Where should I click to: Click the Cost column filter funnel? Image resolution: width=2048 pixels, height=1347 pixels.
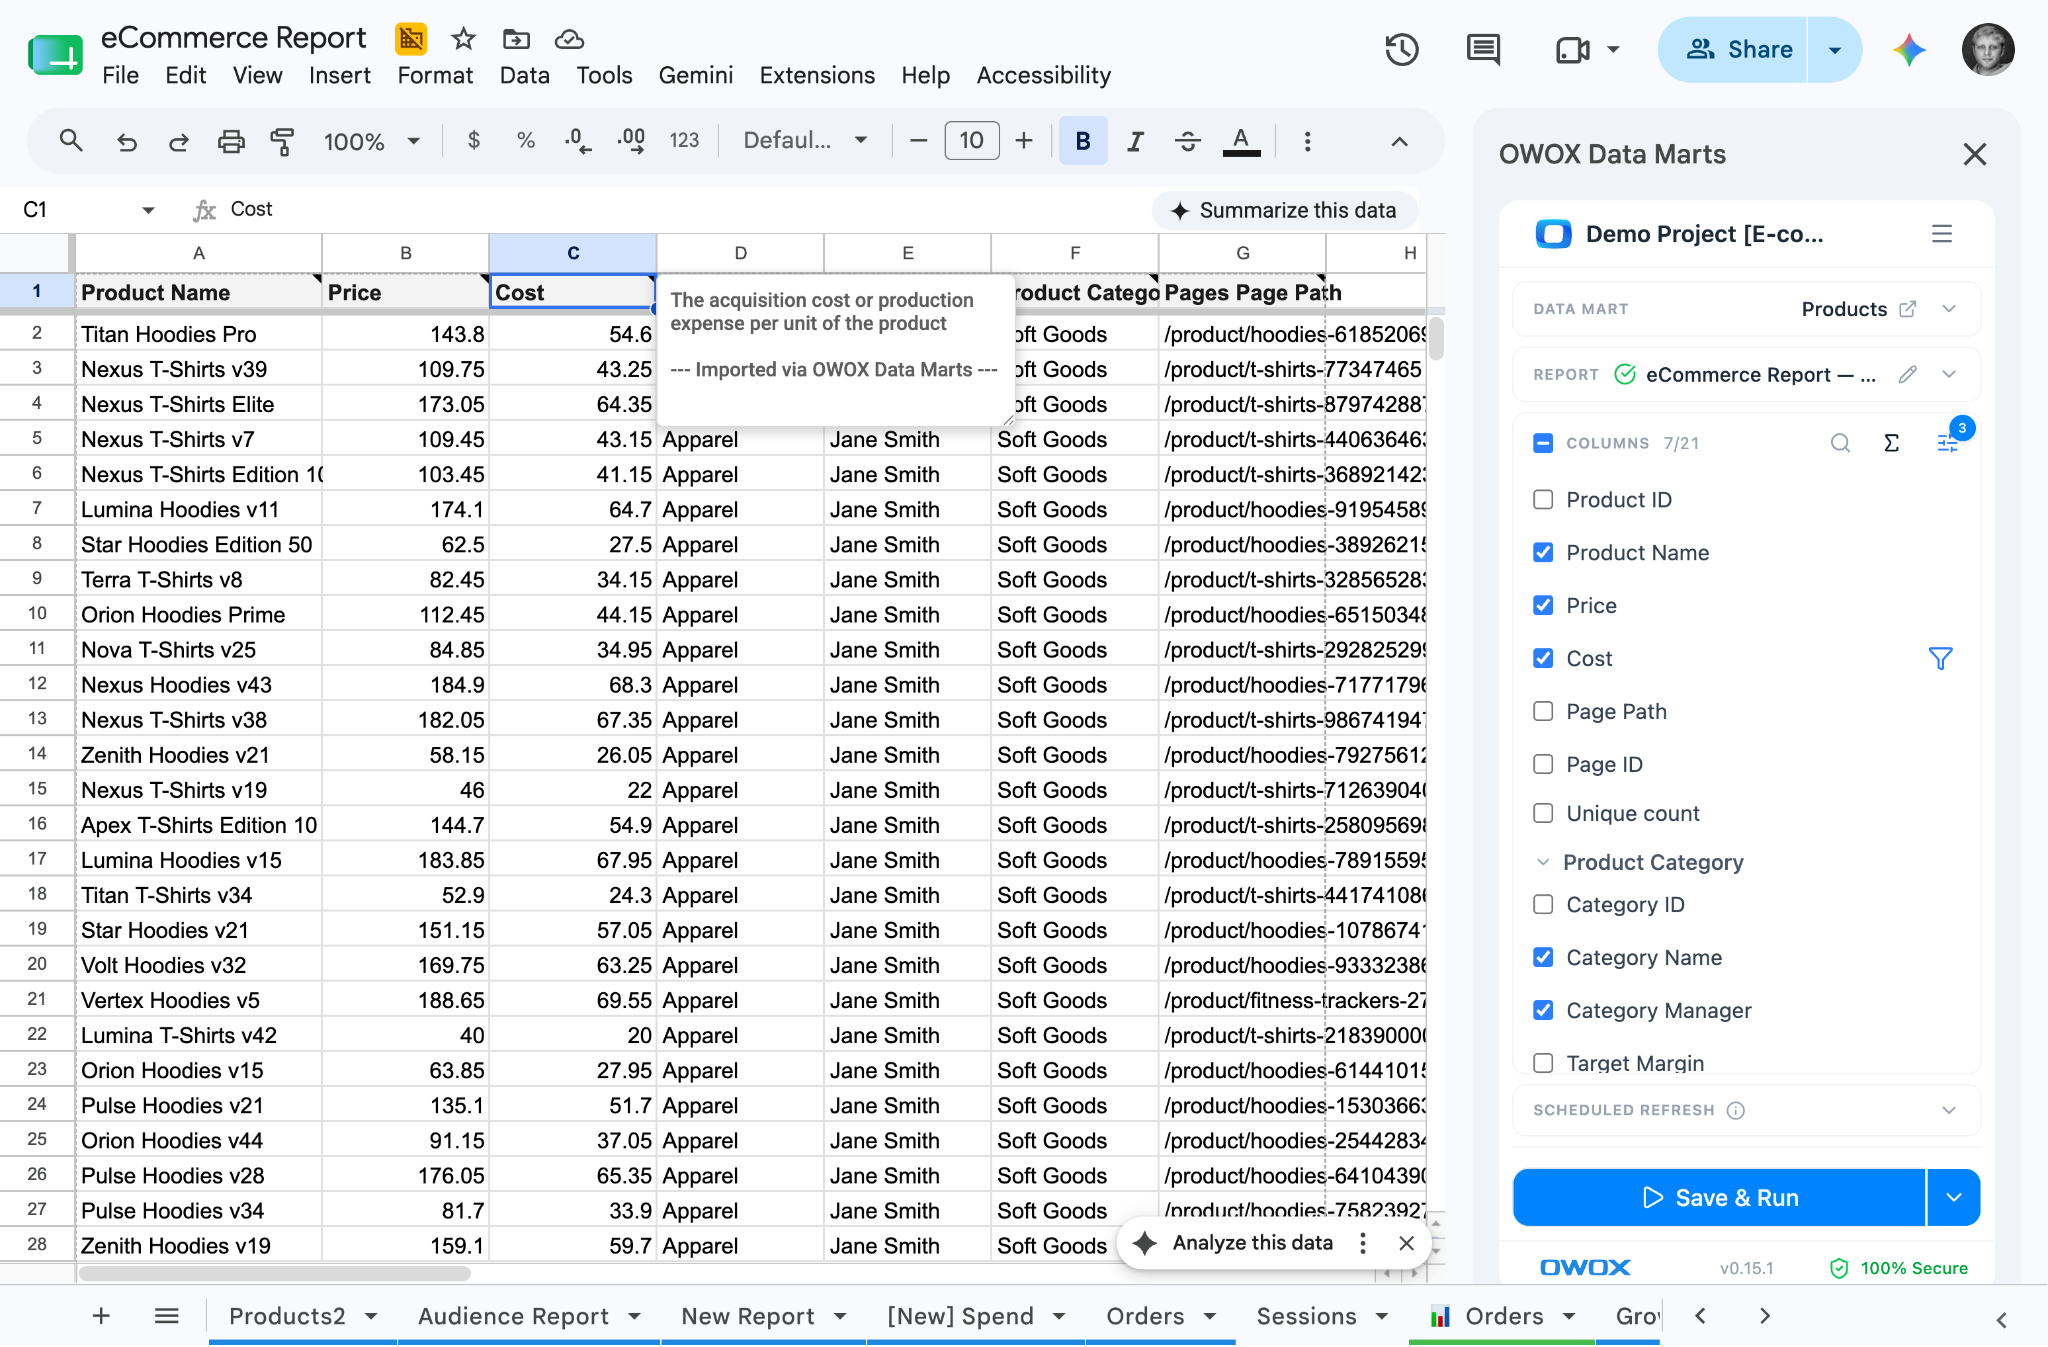[x=1940, y=658]
